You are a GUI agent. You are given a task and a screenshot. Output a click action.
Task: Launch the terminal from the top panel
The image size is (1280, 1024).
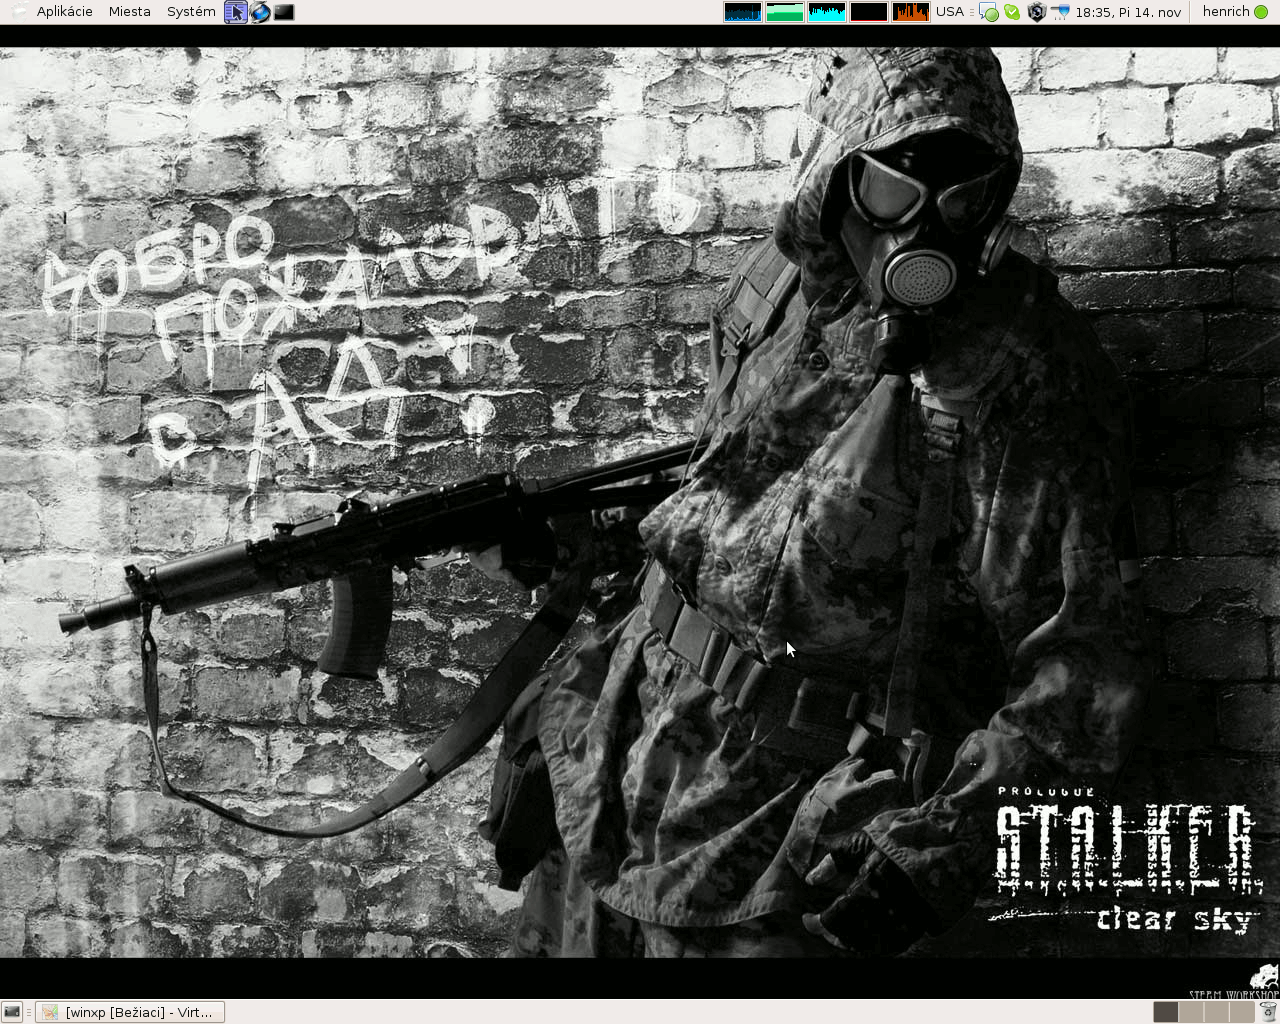pos(284,12)
